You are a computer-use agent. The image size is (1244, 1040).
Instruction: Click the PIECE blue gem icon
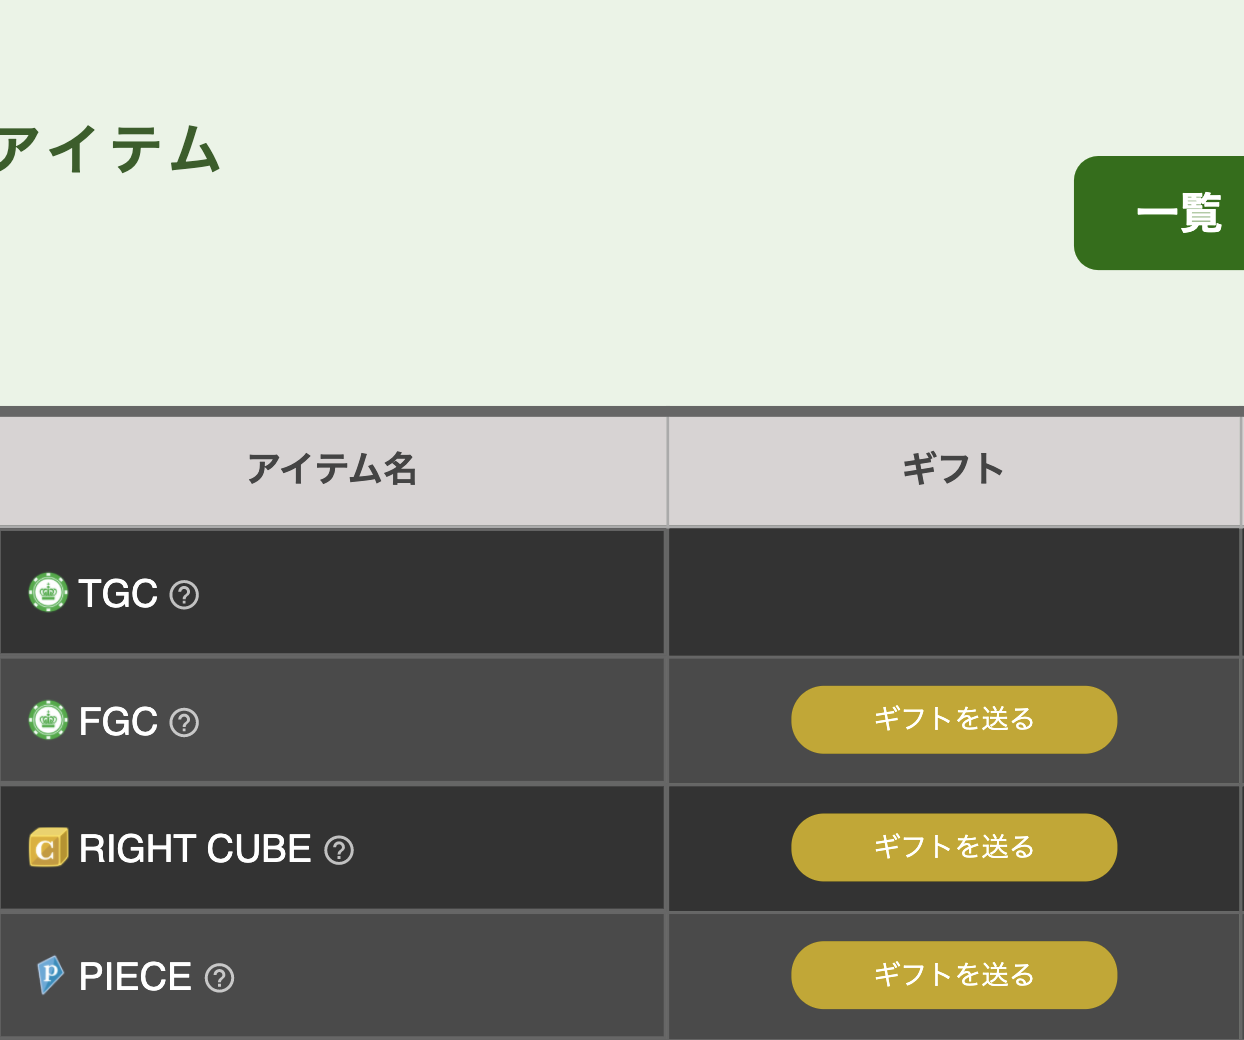pos(50,975)
